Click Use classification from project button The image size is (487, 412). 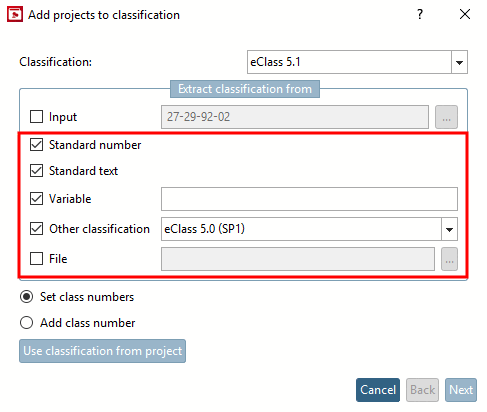click(x=102, y=351)
